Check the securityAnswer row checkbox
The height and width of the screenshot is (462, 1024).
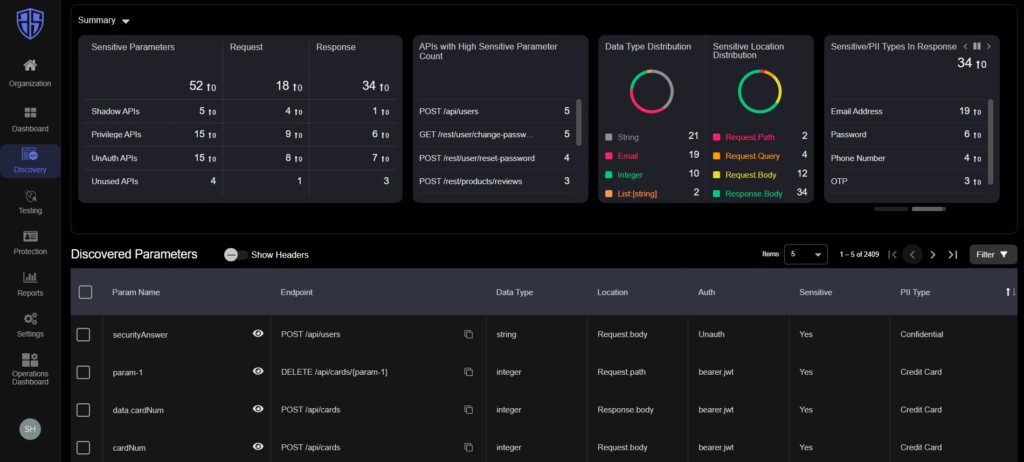pos(83,335)
